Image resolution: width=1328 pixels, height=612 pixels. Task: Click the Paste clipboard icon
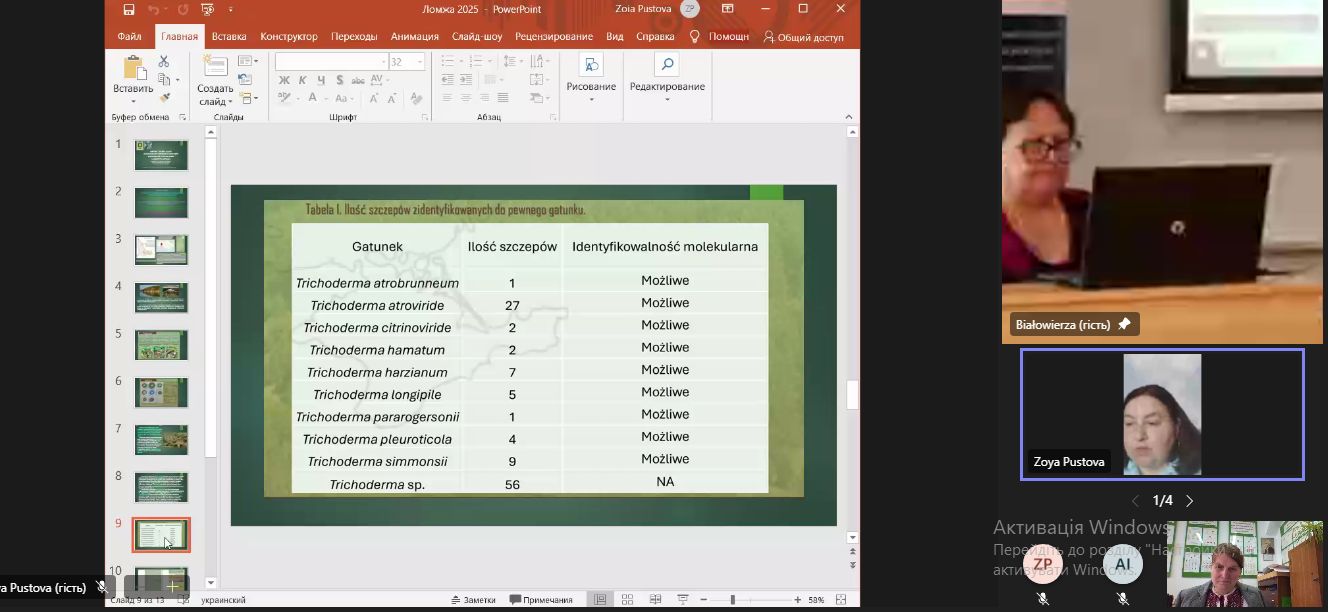[x=133, y=68]
